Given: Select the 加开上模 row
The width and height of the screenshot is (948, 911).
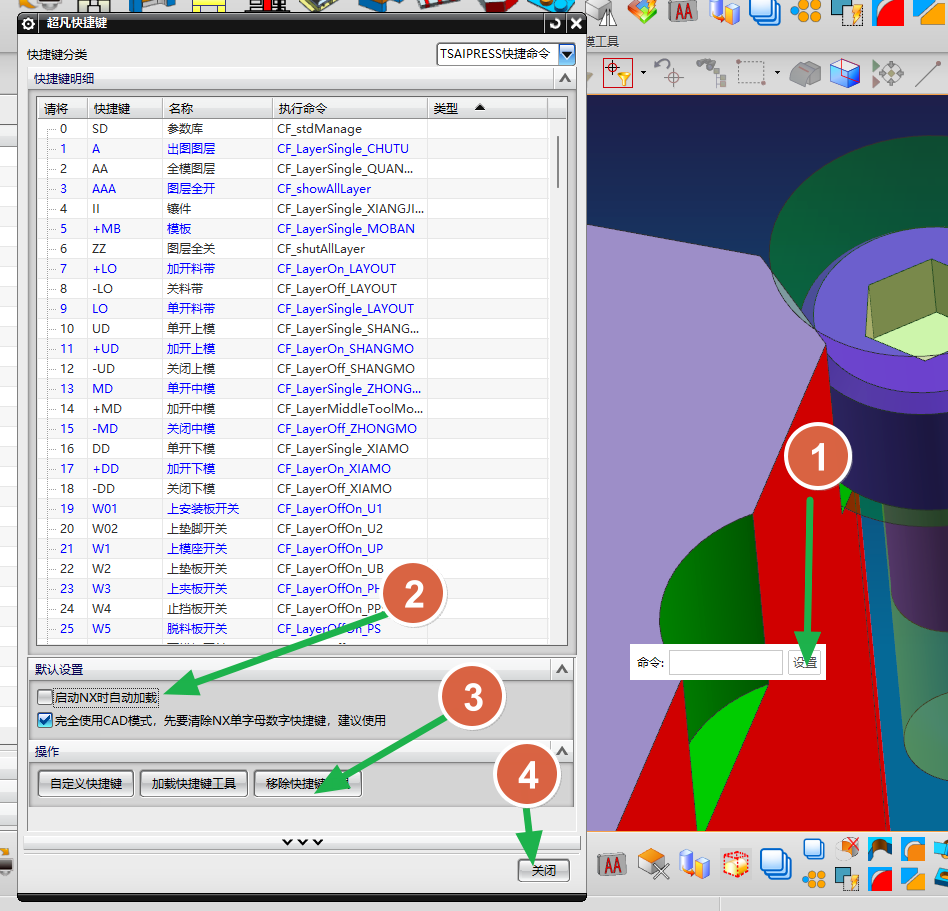Looking at the screenshot, I should [293, 349].
